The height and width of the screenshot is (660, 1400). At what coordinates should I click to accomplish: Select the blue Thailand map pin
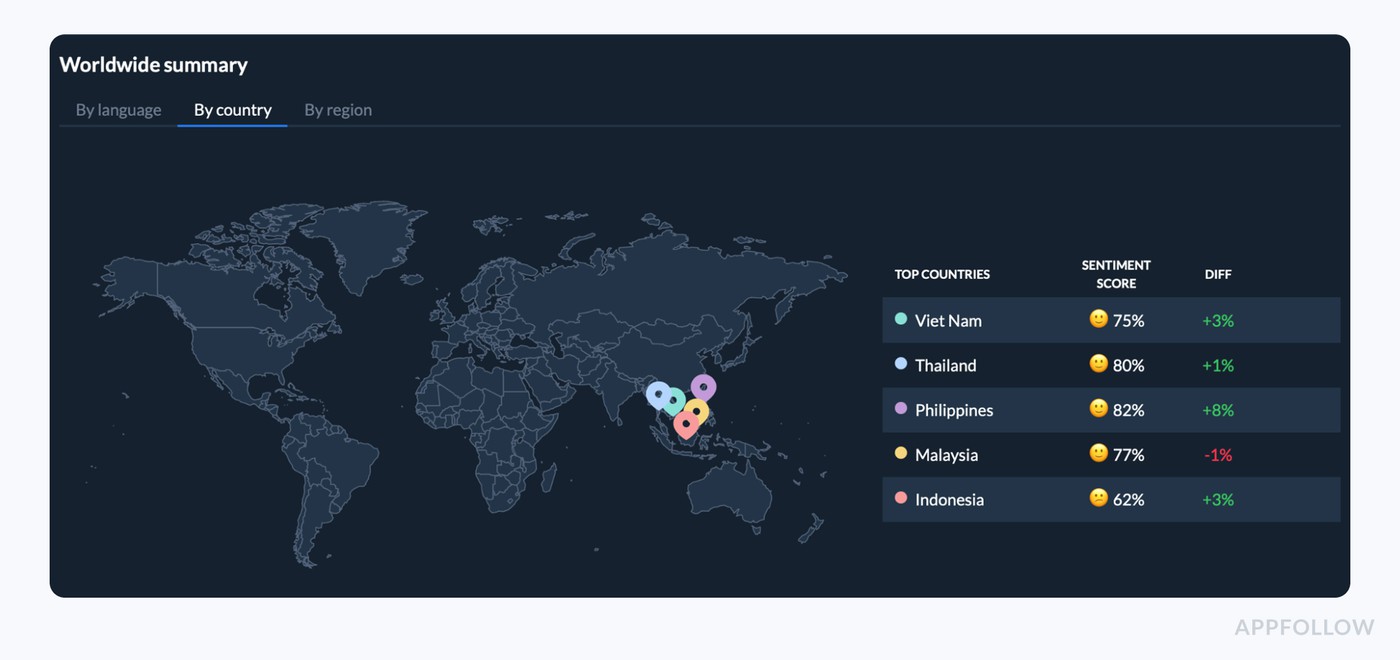(659, 393)
